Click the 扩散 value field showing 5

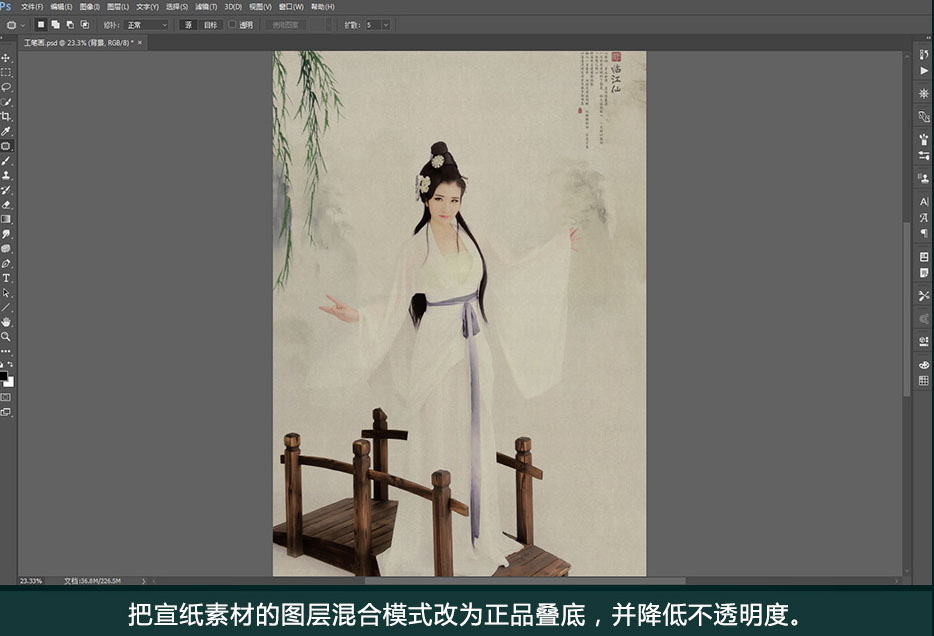coord(372,25)
